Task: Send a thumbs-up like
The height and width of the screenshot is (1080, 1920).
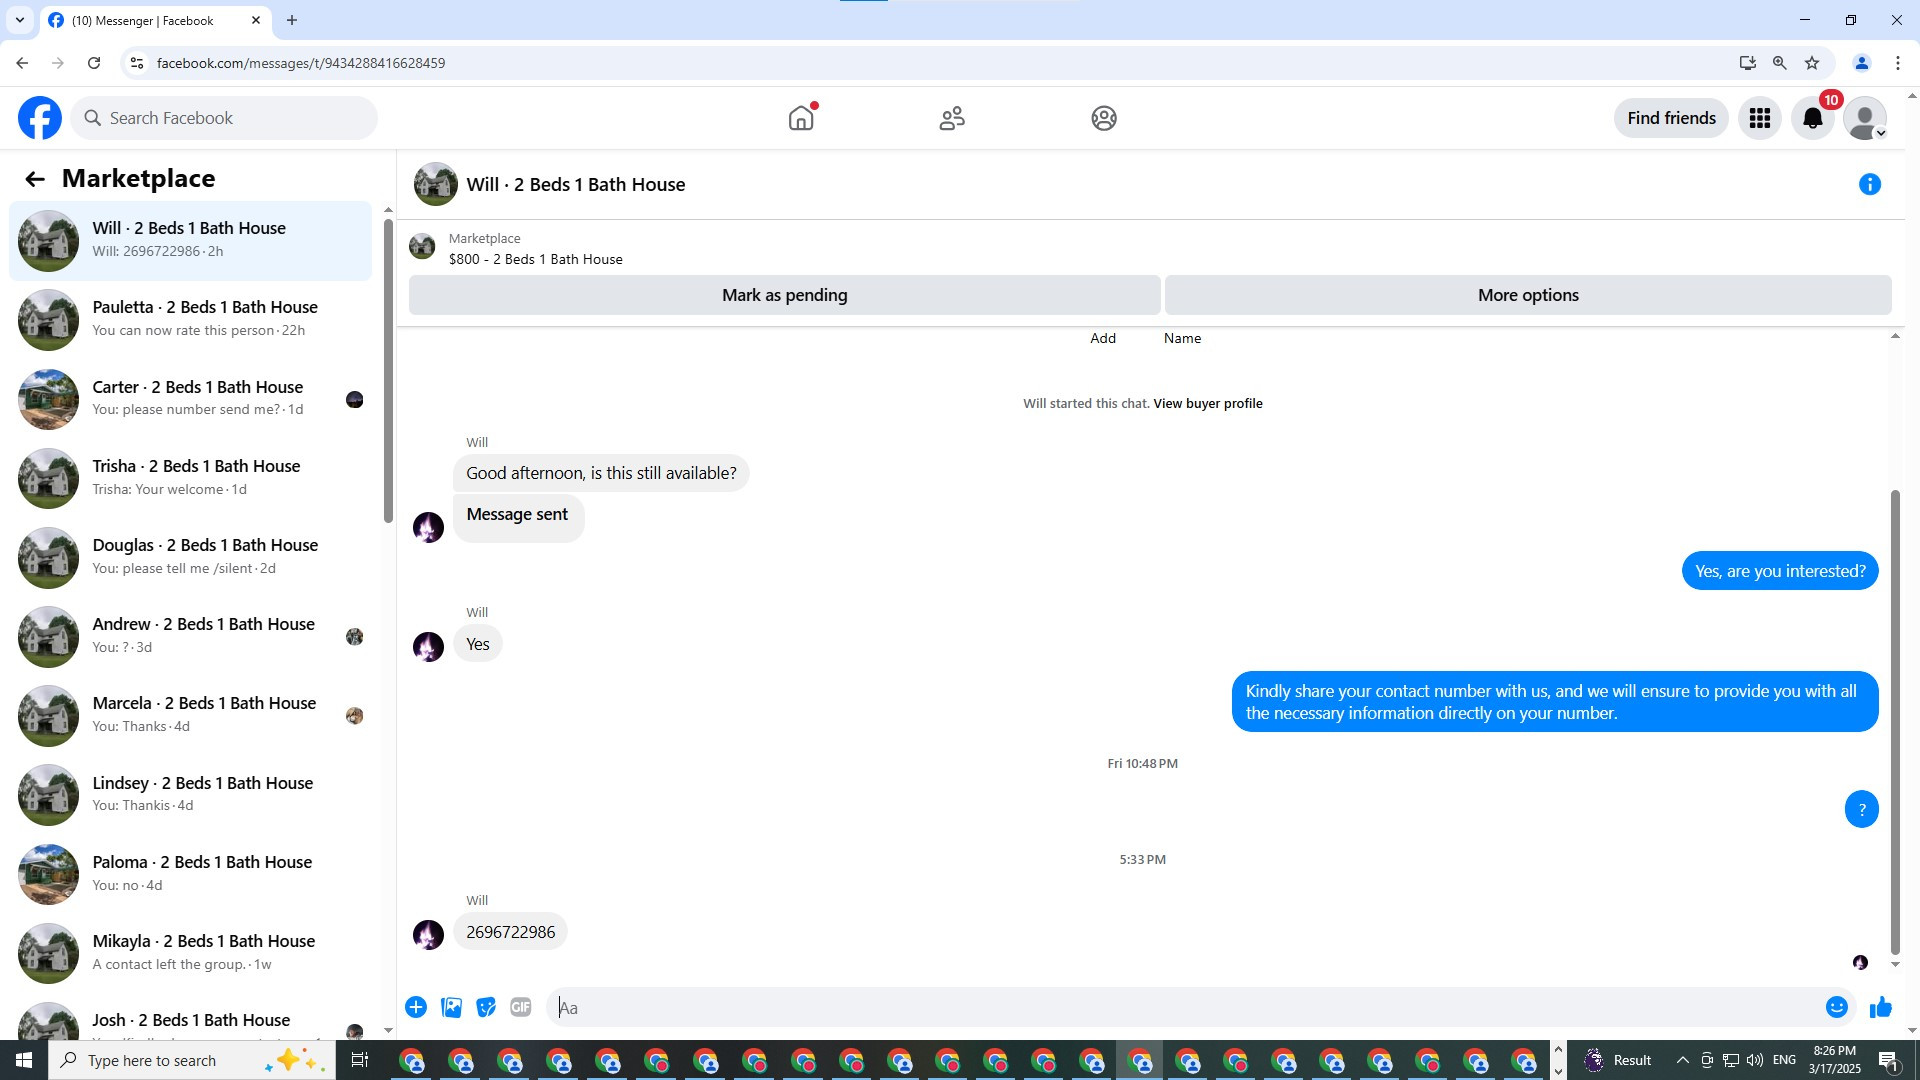Action: tap(1881, 1007)
